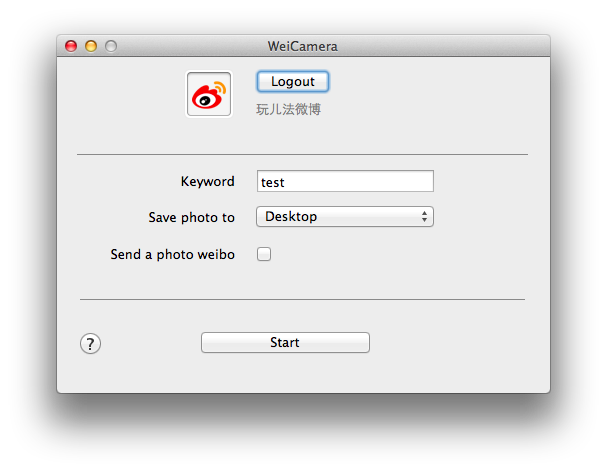The height and width of the screenshot is (472, 607).
Task: Open help with the question mark button
Action: click(x=91, y=343)
